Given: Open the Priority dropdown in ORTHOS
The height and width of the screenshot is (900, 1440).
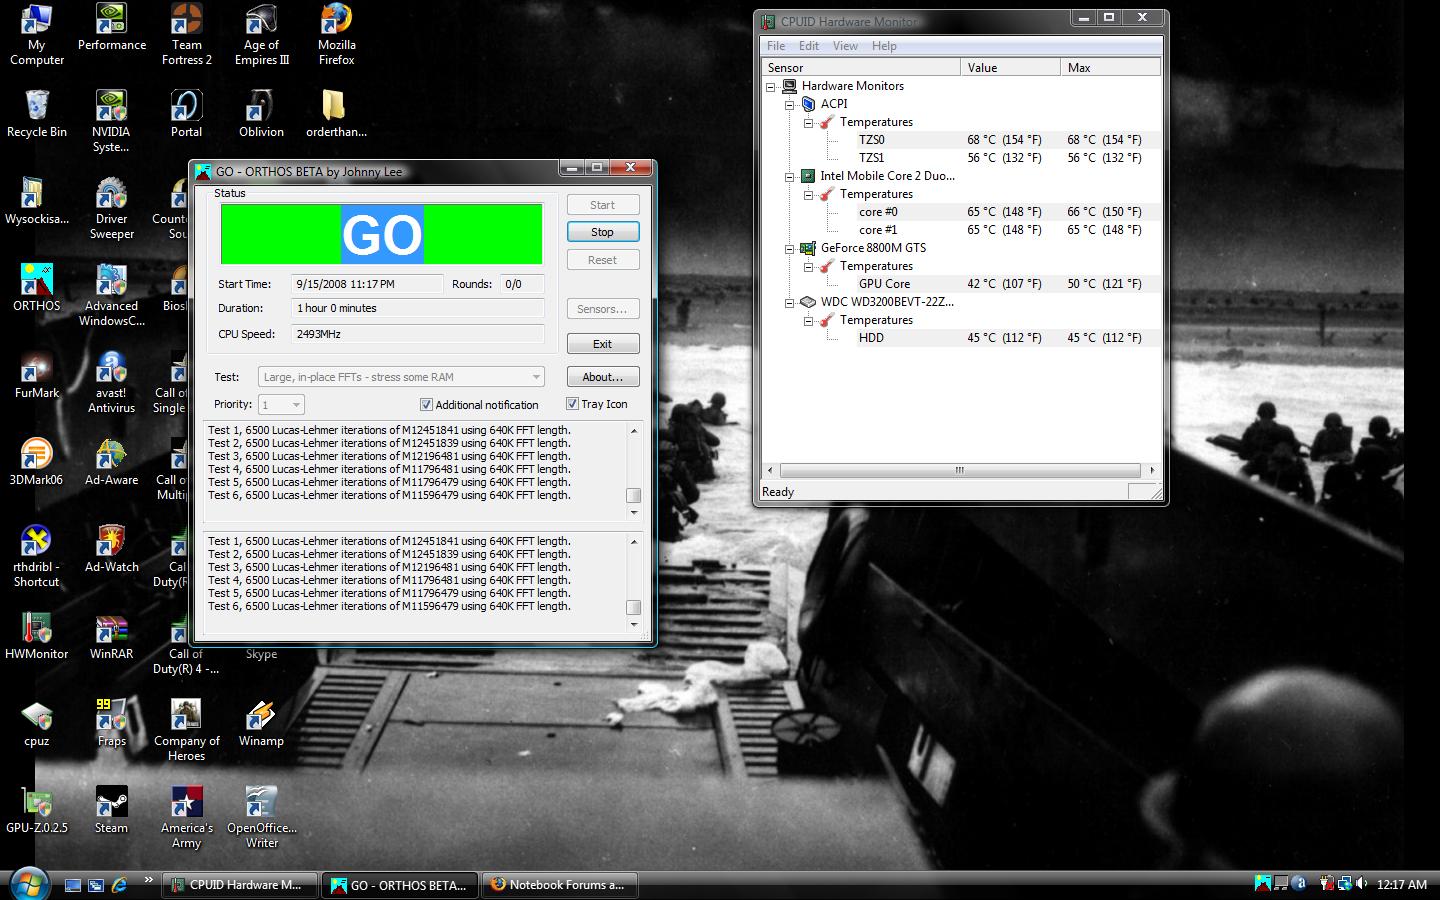Looking at the screenshot, I should [x=281, y=404].
